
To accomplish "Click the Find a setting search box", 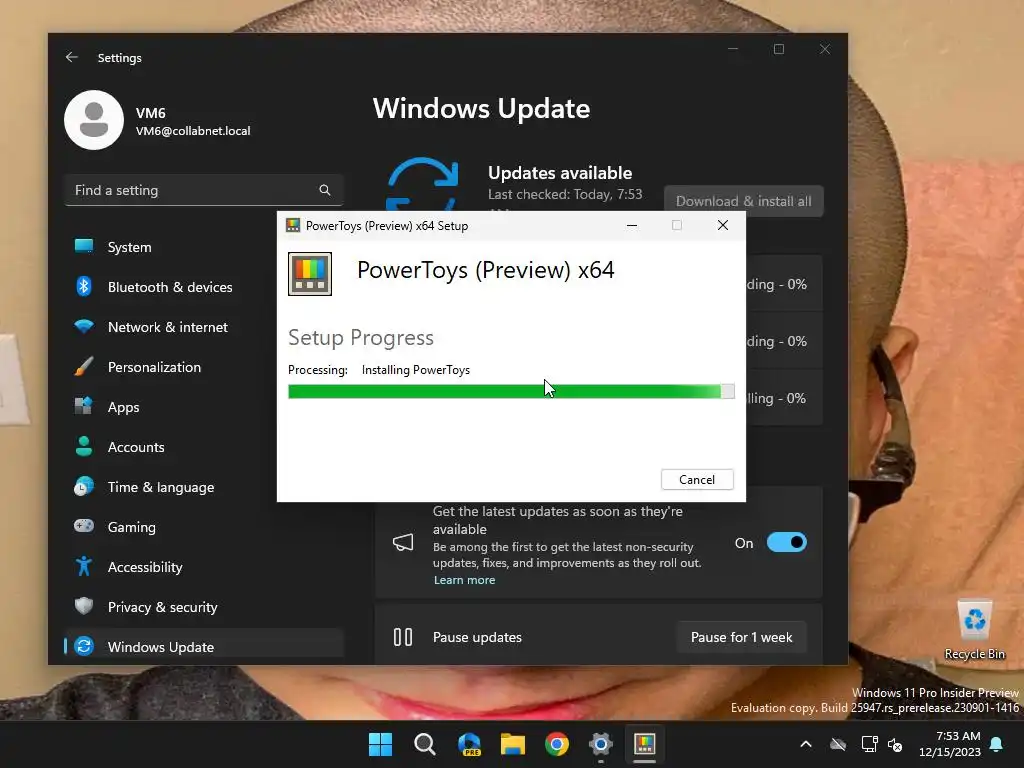I will tap(204, 190).
